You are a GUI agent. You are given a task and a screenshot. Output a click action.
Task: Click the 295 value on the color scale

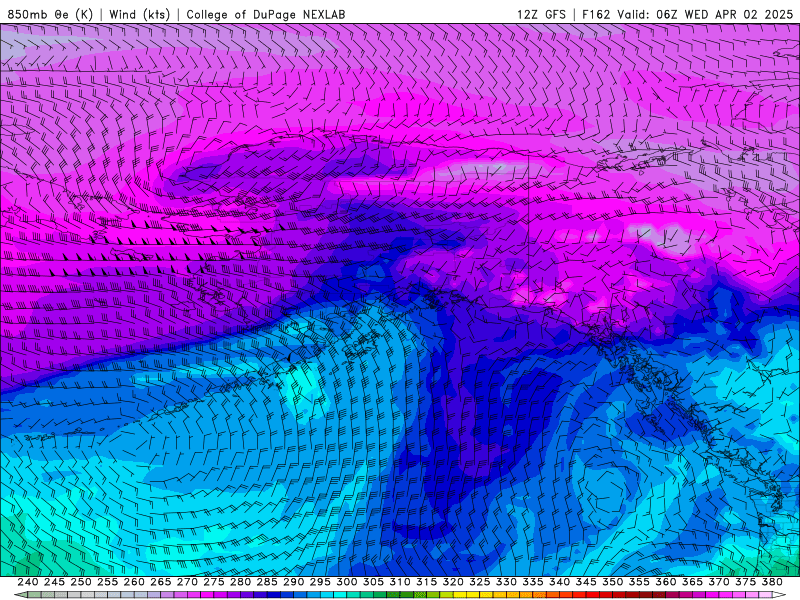coord(320,582)
